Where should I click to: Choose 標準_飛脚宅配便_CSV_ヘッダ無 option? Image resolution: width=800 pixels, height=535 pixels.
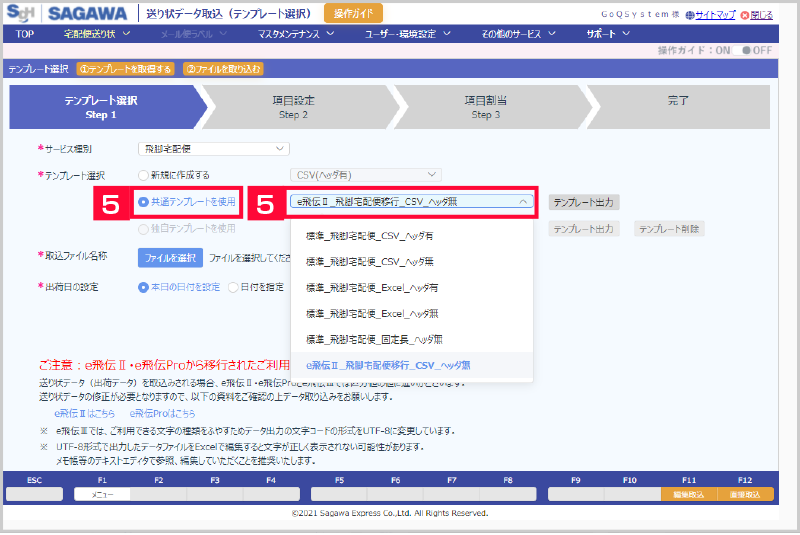point(412,262)
